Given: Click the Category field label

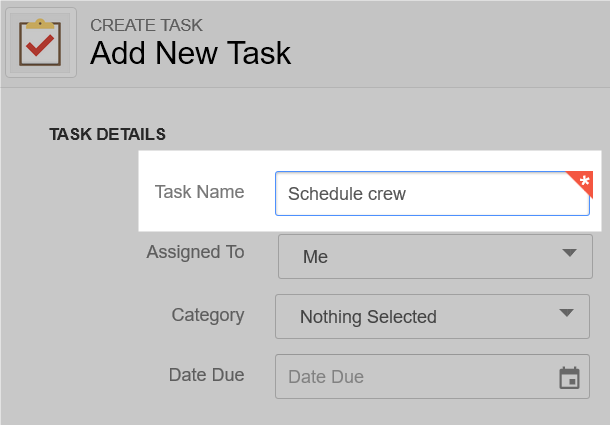Looking at the screenshot, I should coord(208,315).
